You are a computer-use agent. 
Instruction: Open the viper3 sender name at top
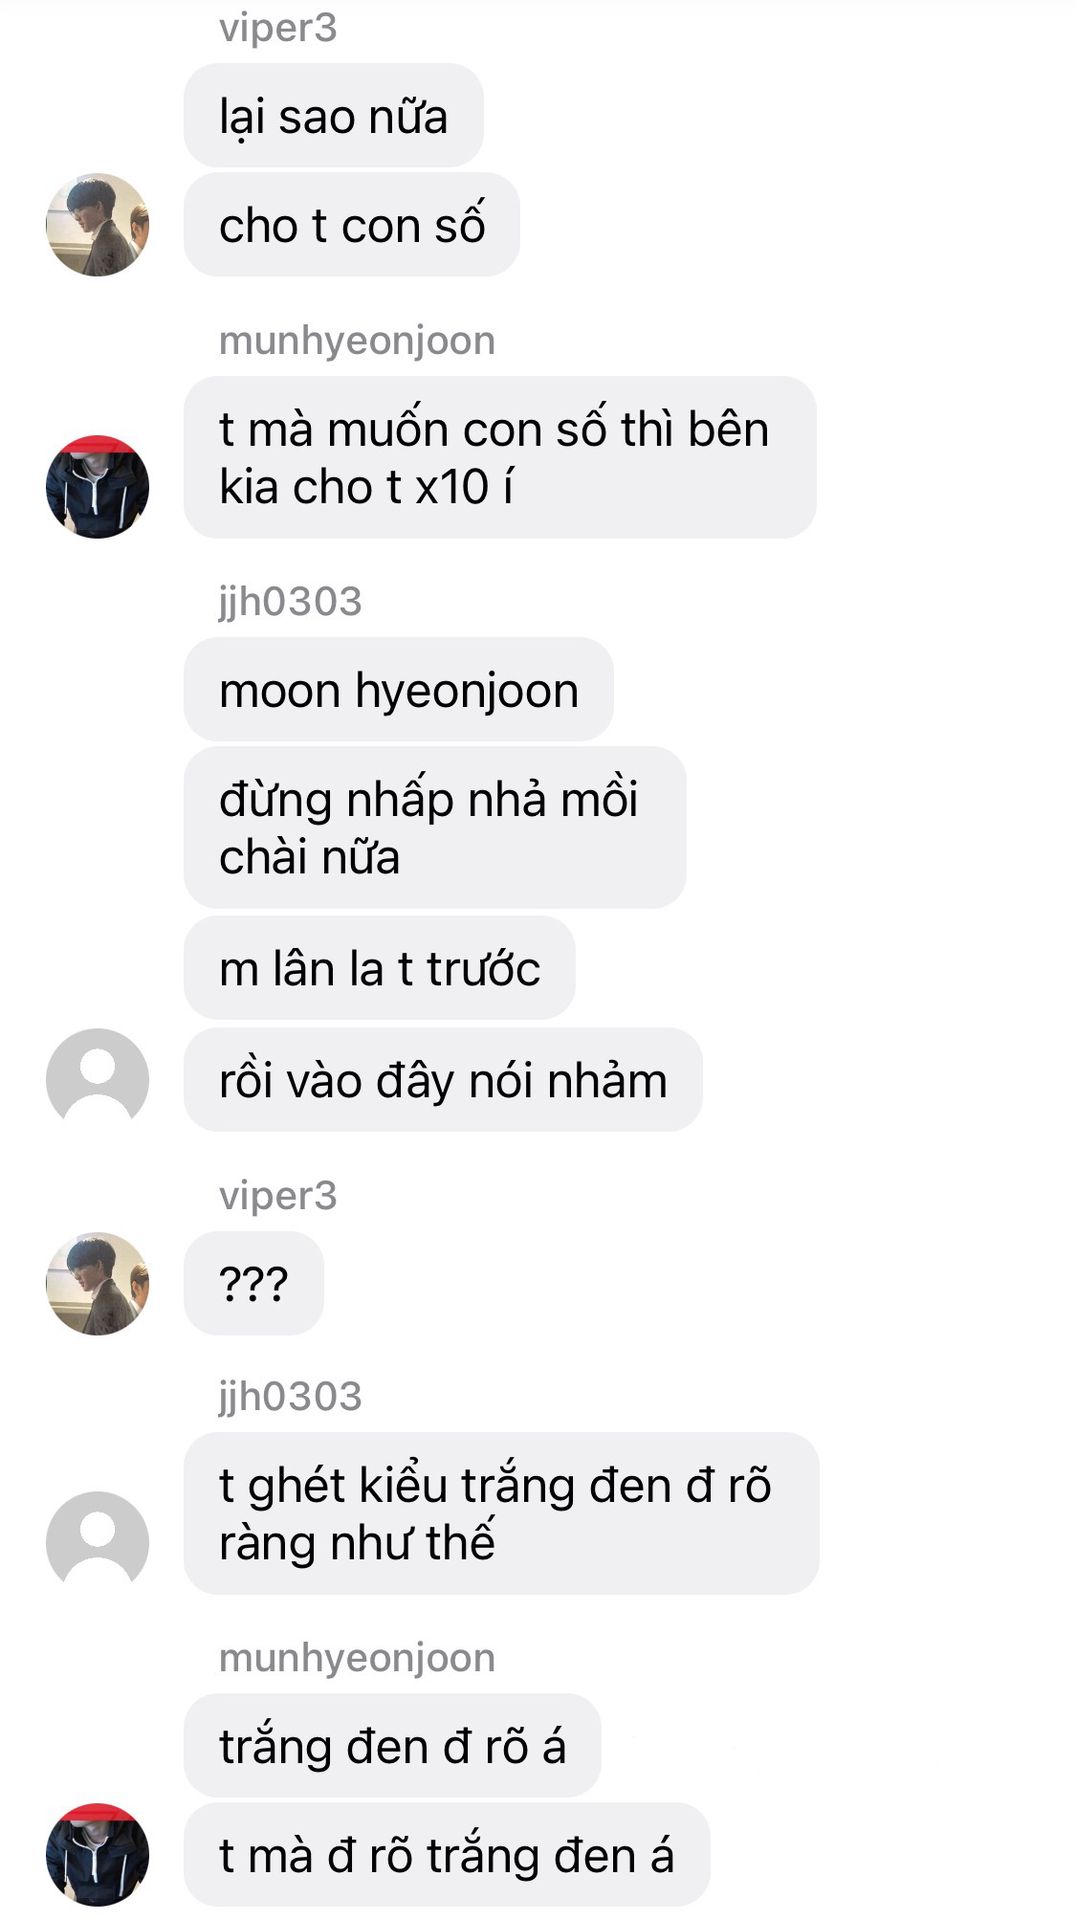pyautogui.click(x=278, y=28)
